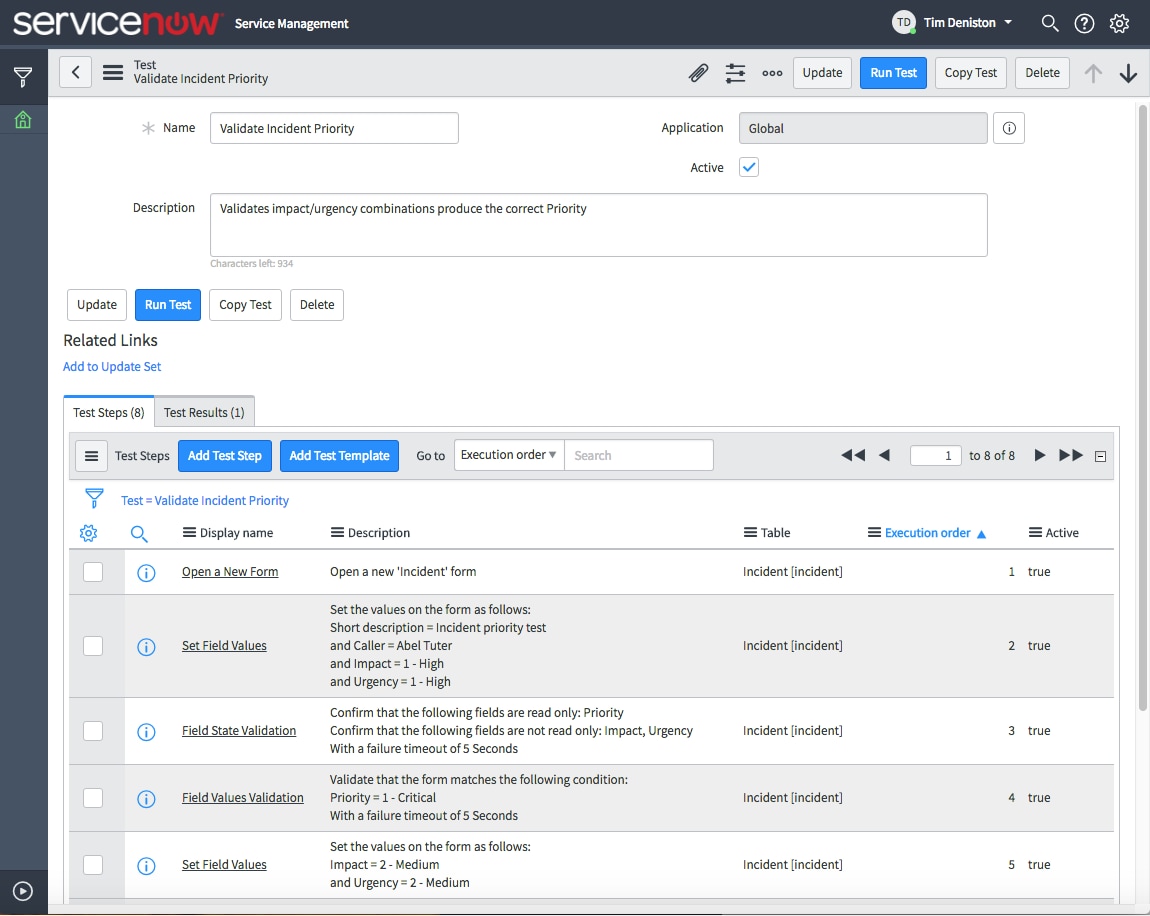Check the Field State Validation row checkbox
The height and width of the screenshot is (916, 1150).
(x=93, y=731)
